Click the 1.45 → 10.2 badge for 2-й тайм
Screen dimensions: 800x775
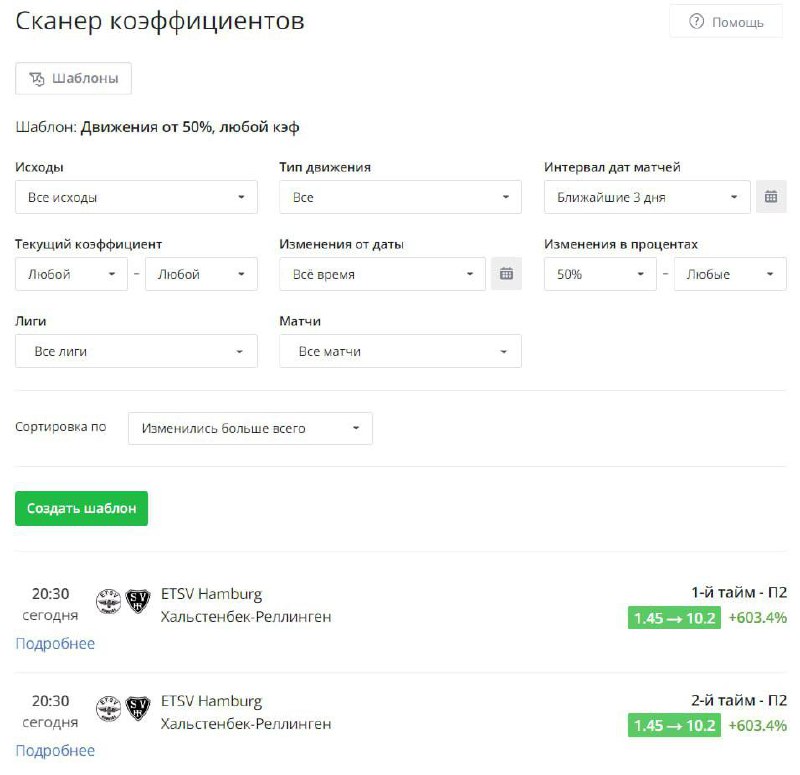(x=674, y=725)
